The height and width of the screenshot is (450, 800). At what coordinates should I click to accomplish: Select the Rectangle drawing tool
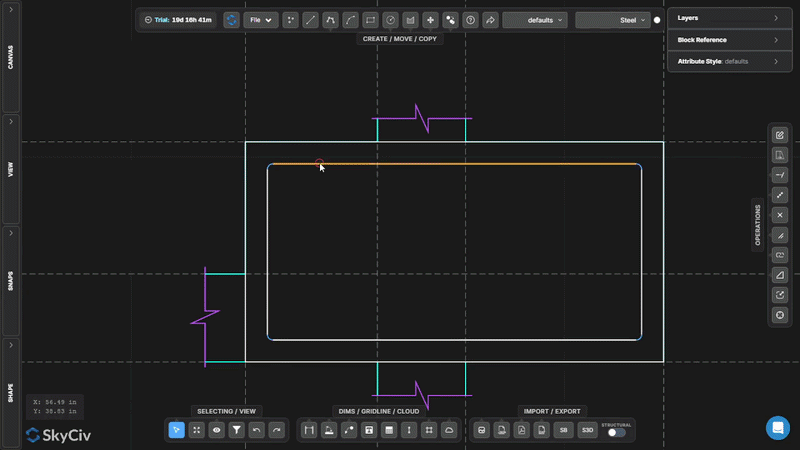coord(370,20)
